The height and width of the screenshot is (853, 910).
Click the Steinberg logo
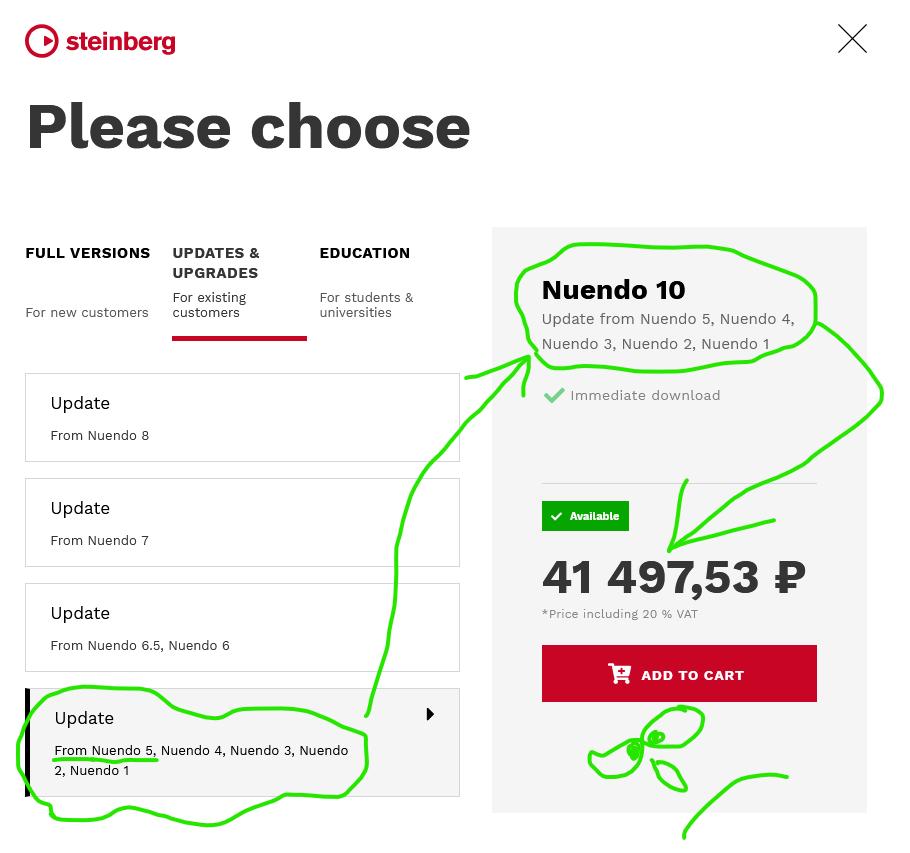[x=100, y=41]
